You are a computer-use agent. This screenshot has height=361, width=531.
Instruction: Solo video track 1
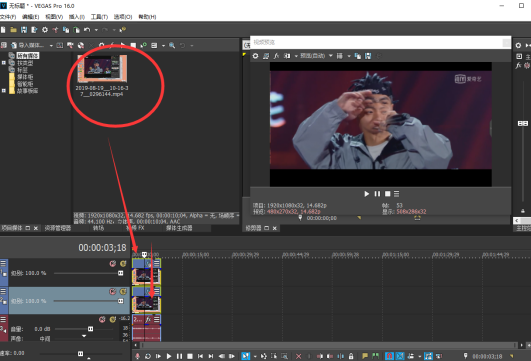click(x=123, y=263)
